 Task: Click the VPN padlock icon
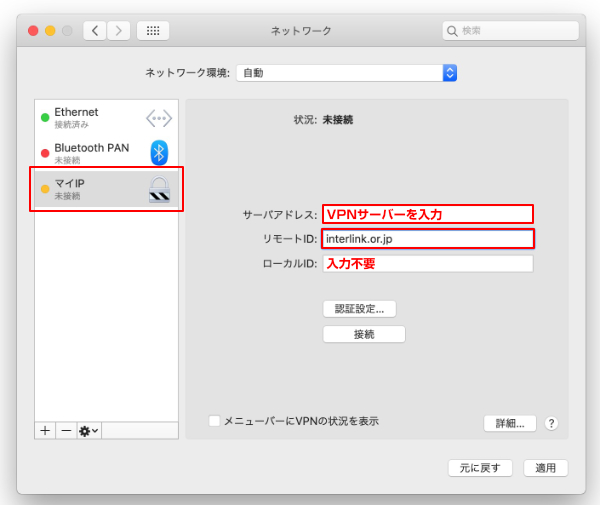coord(159,189)
